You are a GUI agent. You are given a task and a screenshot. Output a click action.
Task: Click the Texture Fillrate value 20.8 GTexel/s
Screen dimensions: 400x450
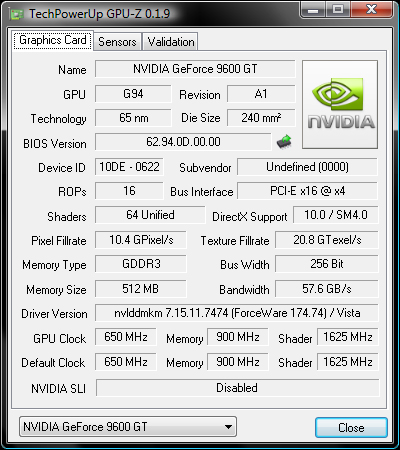327,240
